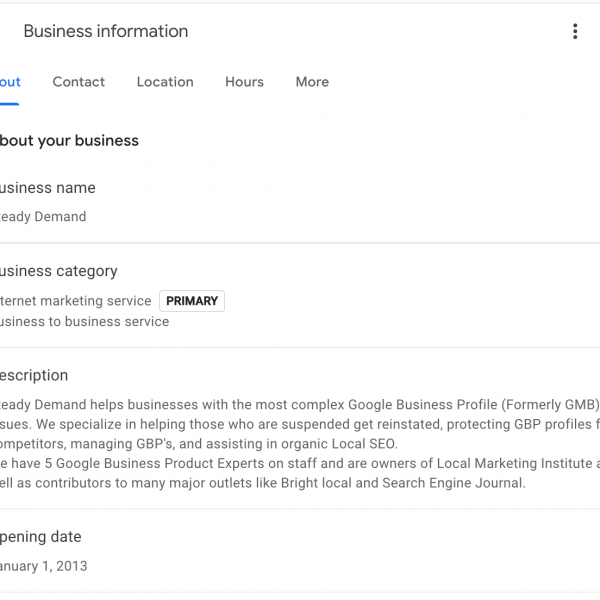Click the About your business heading
This screenshot has height=600, width=600.
(x=69, y=141)
